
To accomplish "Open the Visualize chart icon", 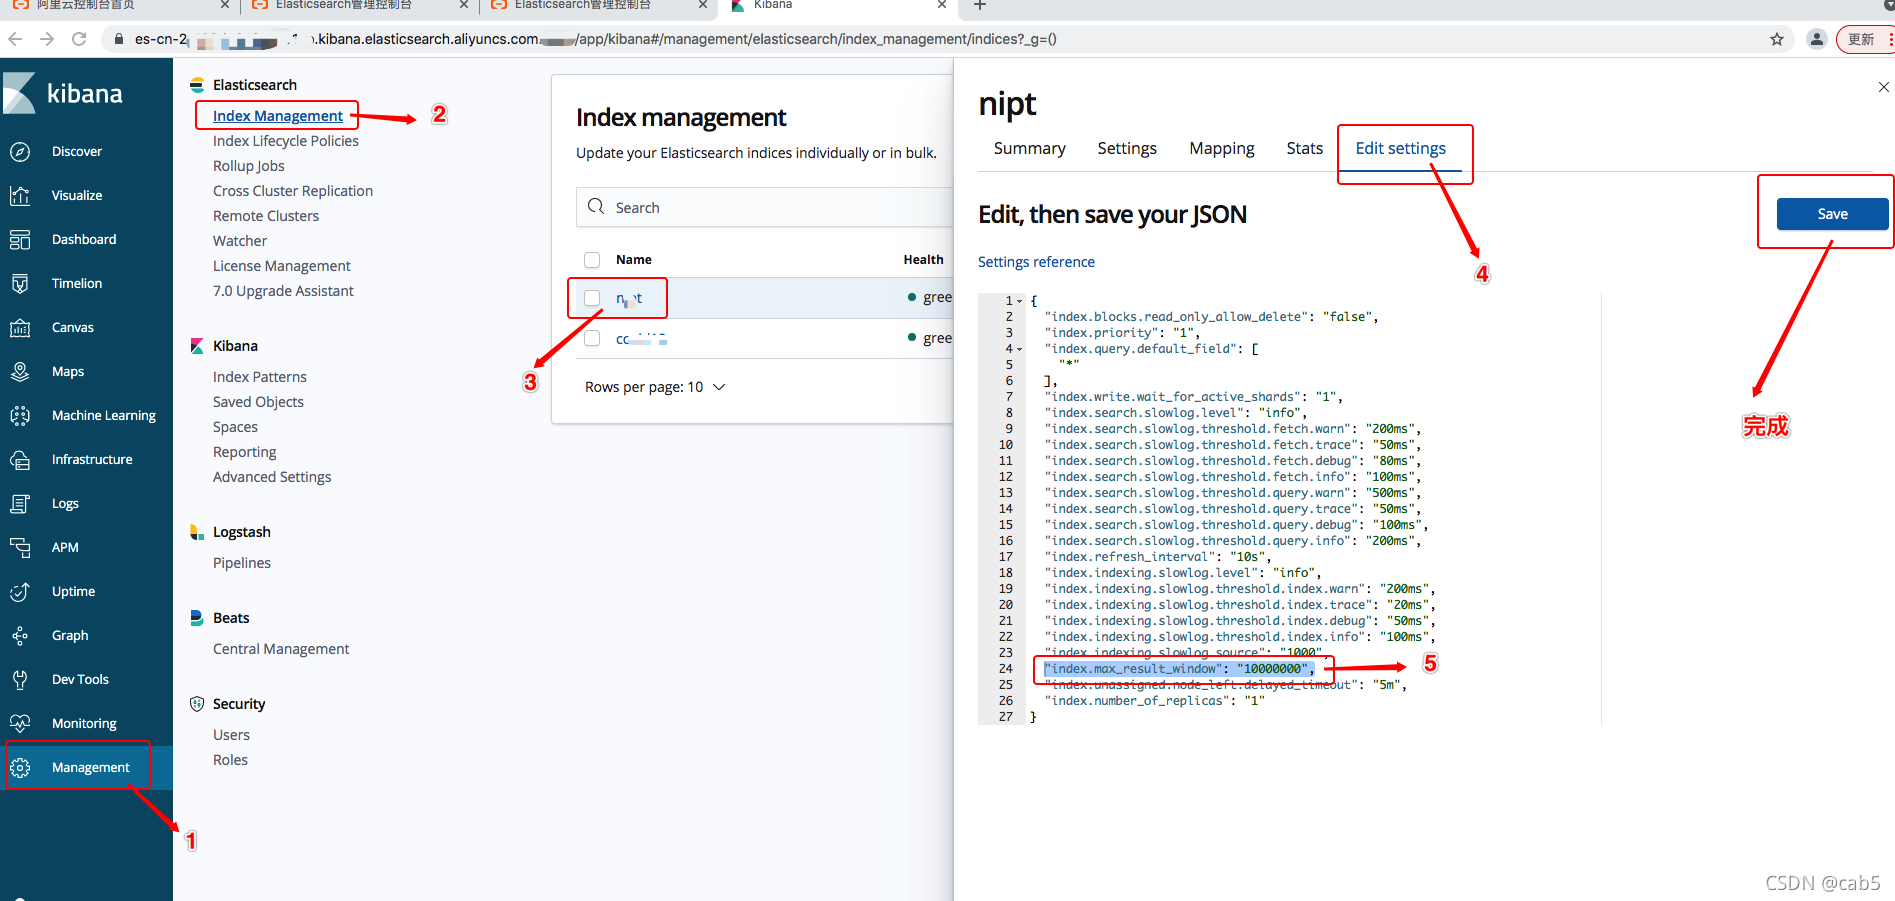I will (x=20, y=196).
